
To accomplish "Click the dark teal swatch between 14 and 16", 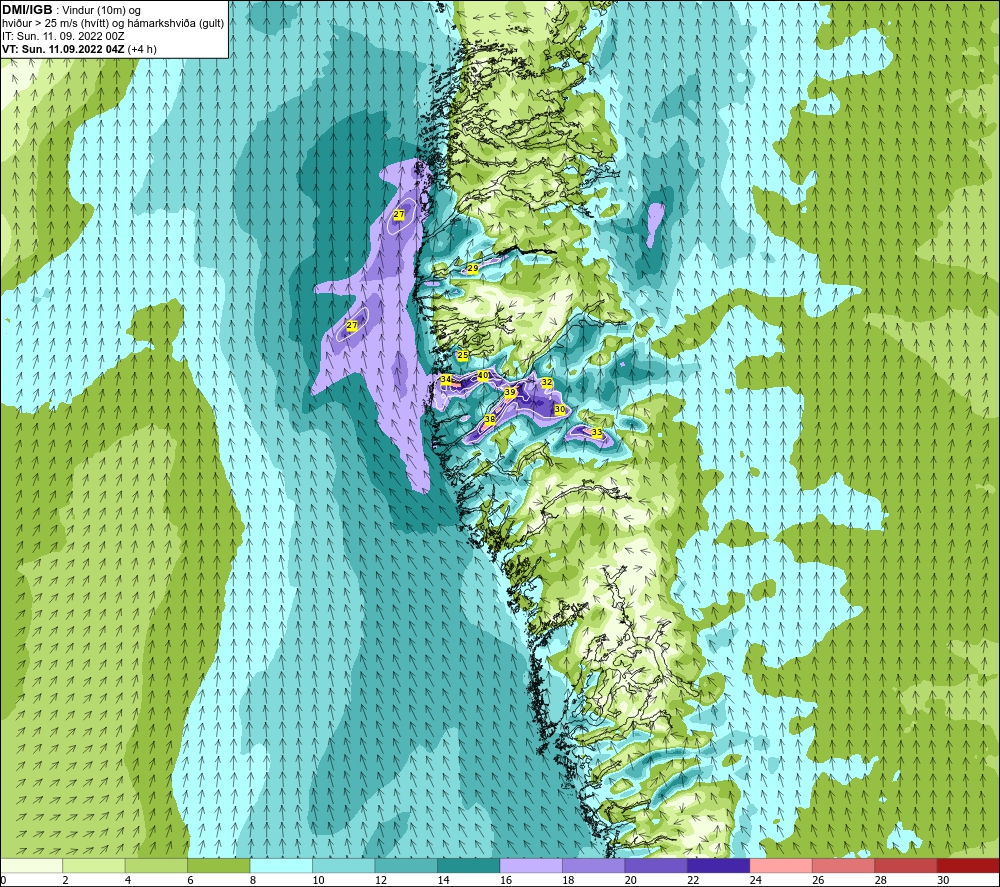I will tap(469, 865).
